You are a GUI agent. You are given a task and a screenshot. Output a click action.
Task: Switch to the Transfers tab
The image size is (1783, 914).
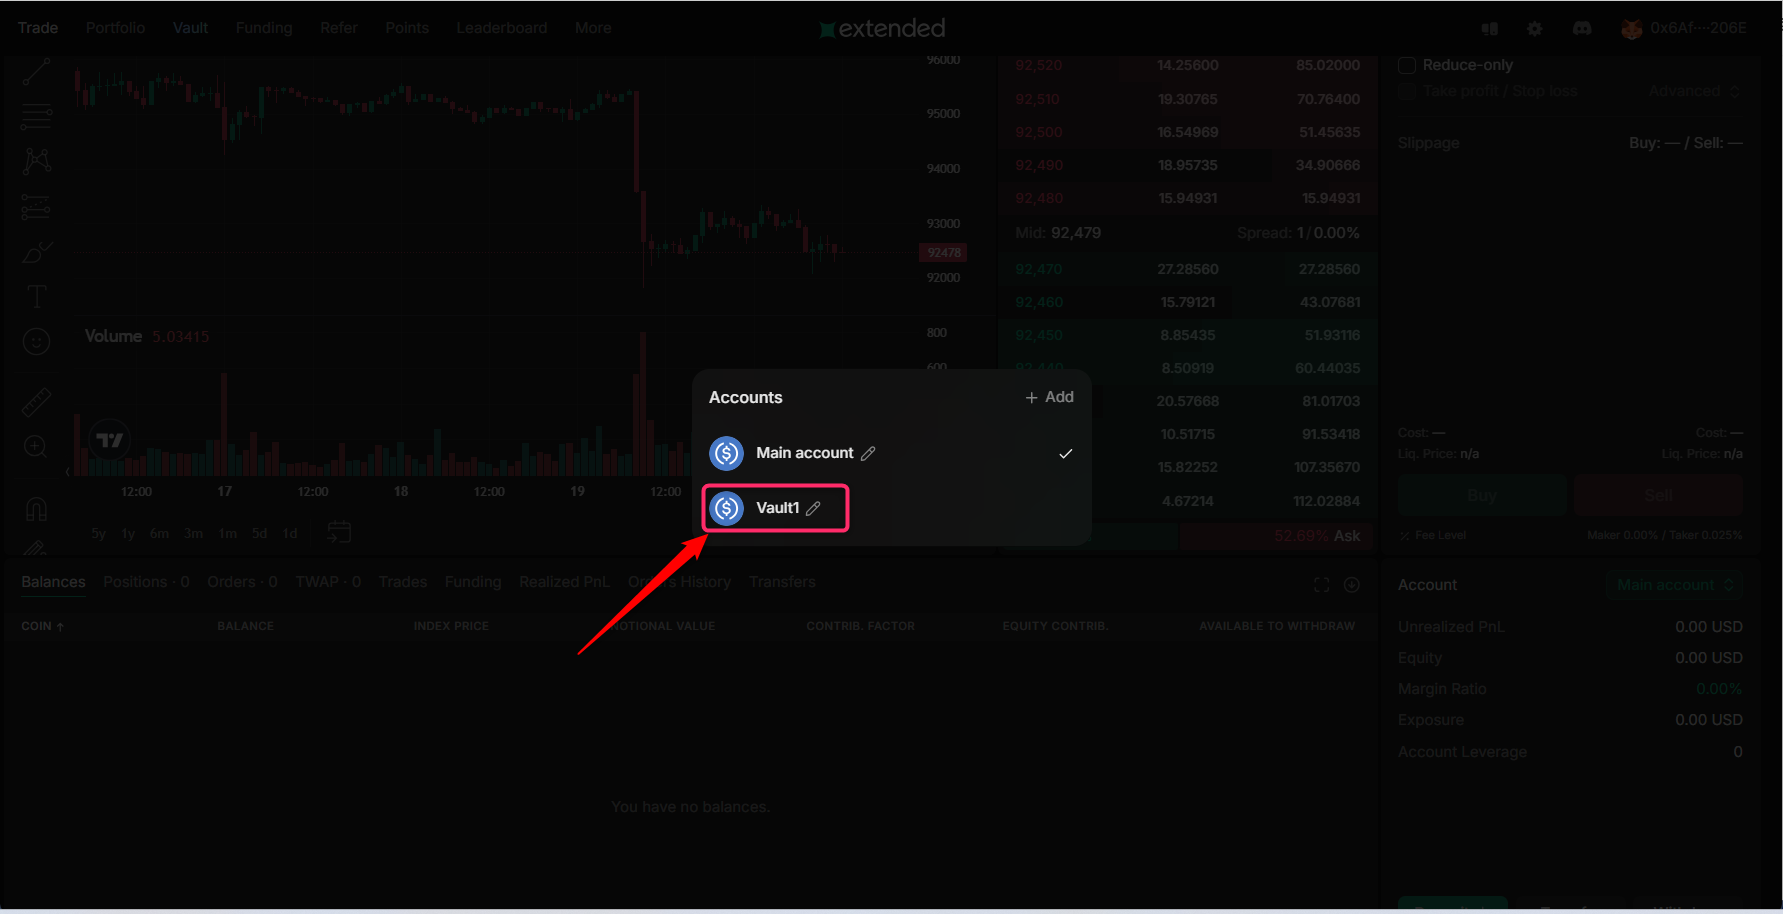[x=782, y=582]
